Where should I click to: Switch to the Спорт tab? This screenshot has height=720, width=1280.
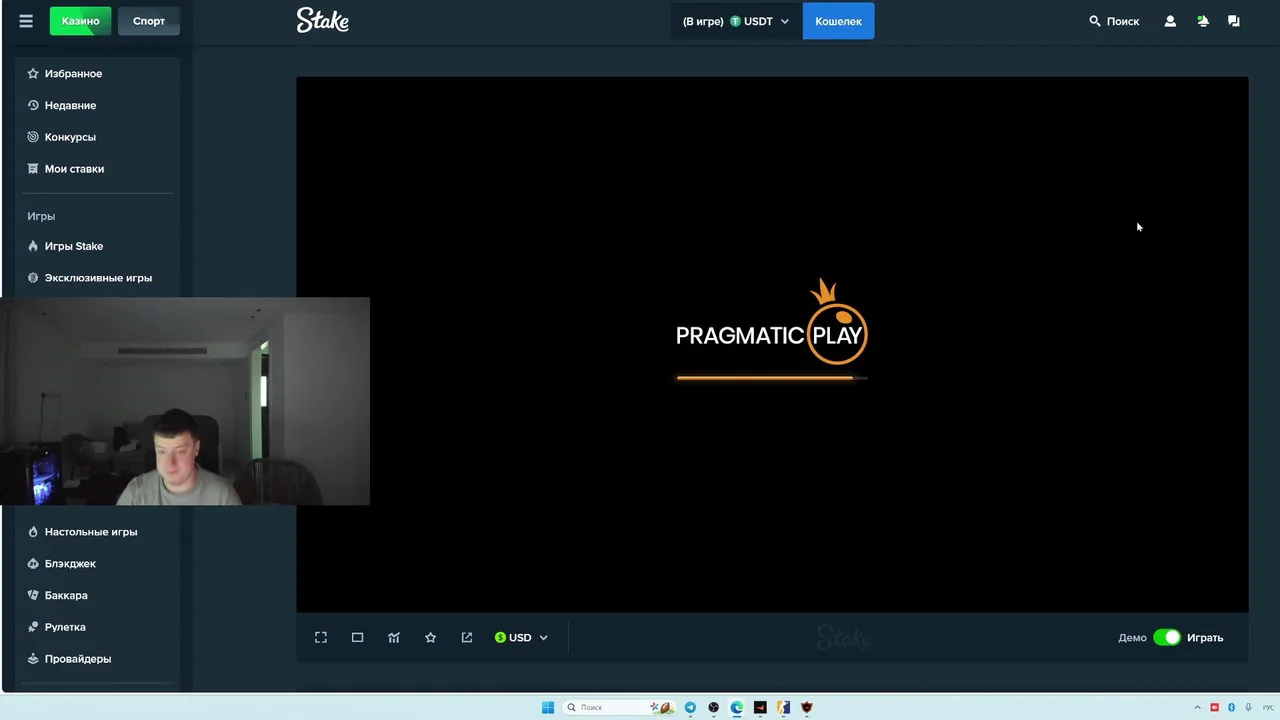click(149, 21)
